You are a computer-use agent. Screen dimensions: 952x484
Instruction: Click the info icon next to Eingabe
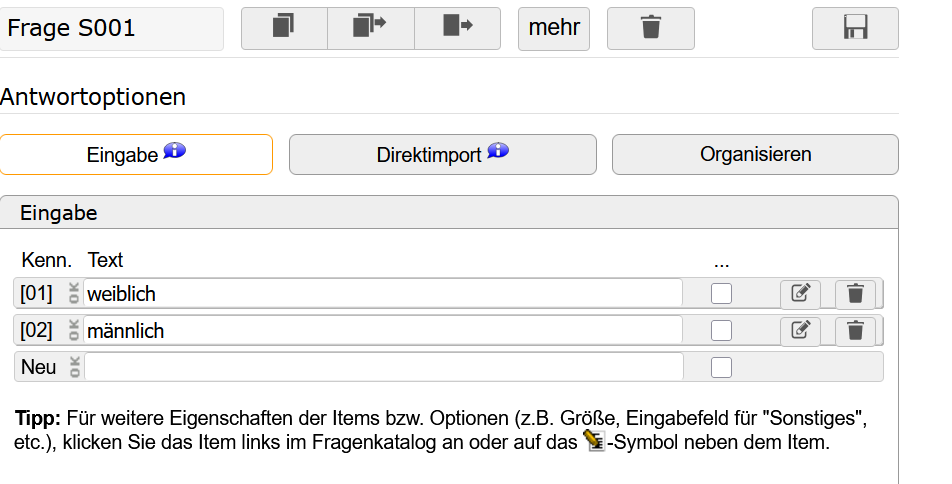click(175, 152)
